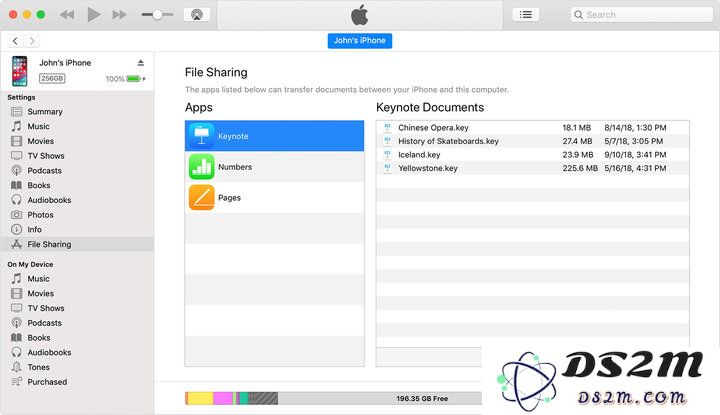Adjust the volume slider knob
Screen dimensions: 720x415
click(x=158, y=15)
